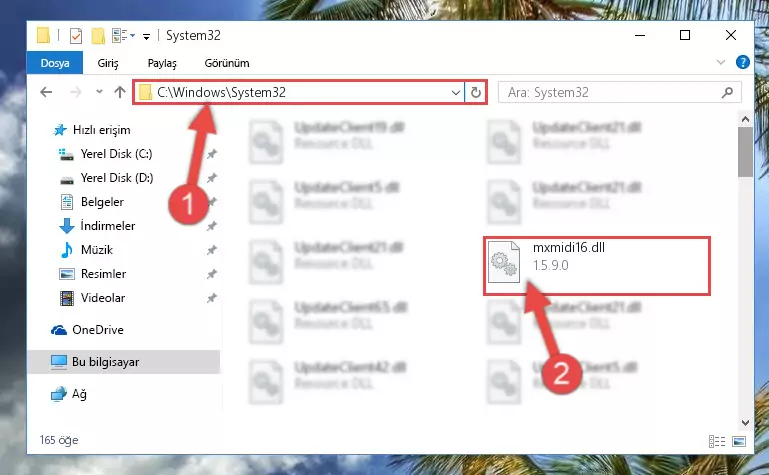The height and width of the screenshot is (475, 769).
Task: Go up one folder level arrow
Action: point(120,92)
